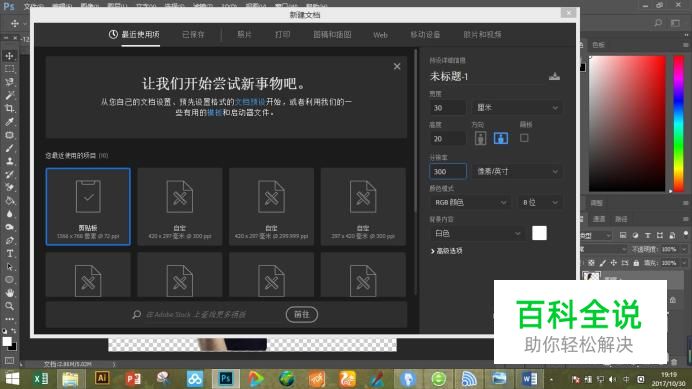Click the Adobe Stock search field
The image size is (692, 389).
coord(212,314)
